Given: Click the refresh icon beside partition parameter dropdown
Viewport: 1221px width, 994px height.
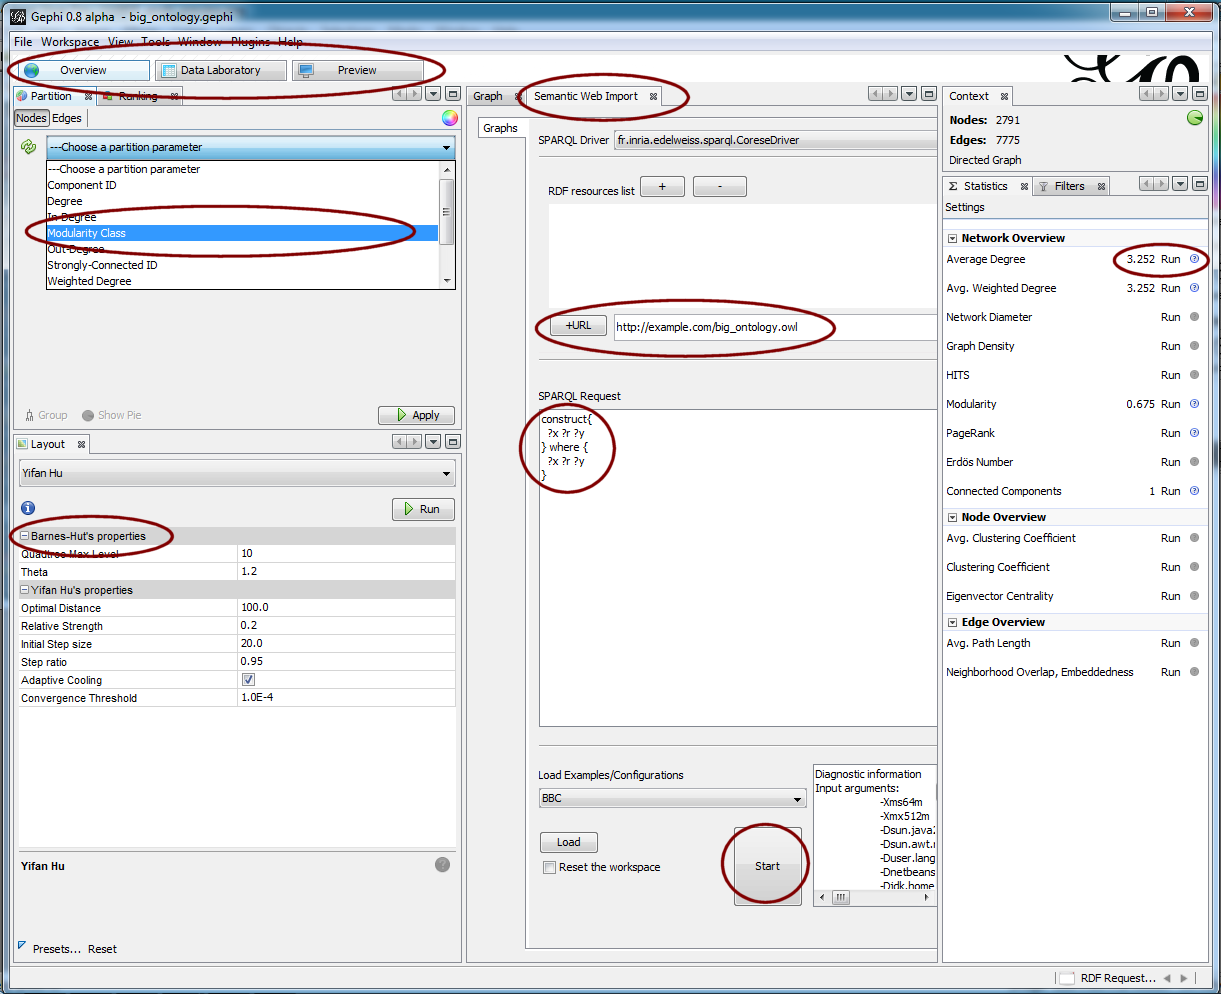Looking at the screenshot, I should 29,147.
